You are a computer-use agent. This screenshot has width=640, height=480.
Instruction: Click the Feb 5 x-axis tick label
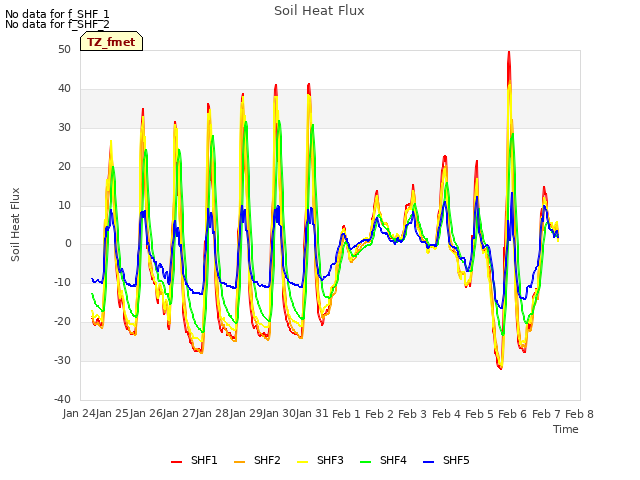[x=479, y=414]
